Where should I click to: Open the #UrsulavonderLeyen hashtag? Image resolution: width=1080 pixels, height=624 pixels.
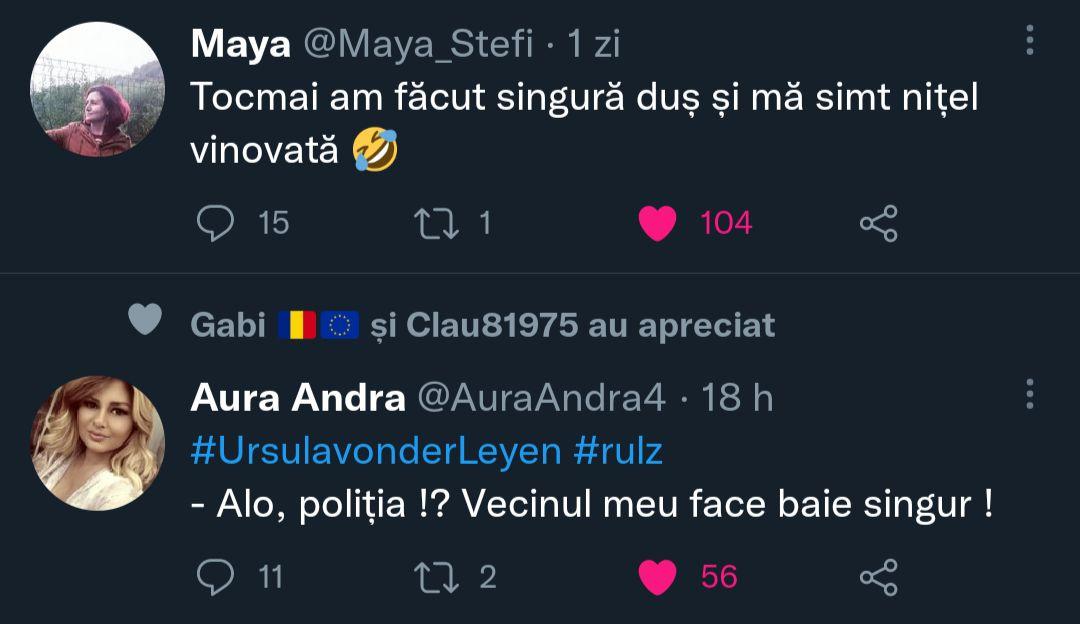pyautogui.click(x=375, y=451)
